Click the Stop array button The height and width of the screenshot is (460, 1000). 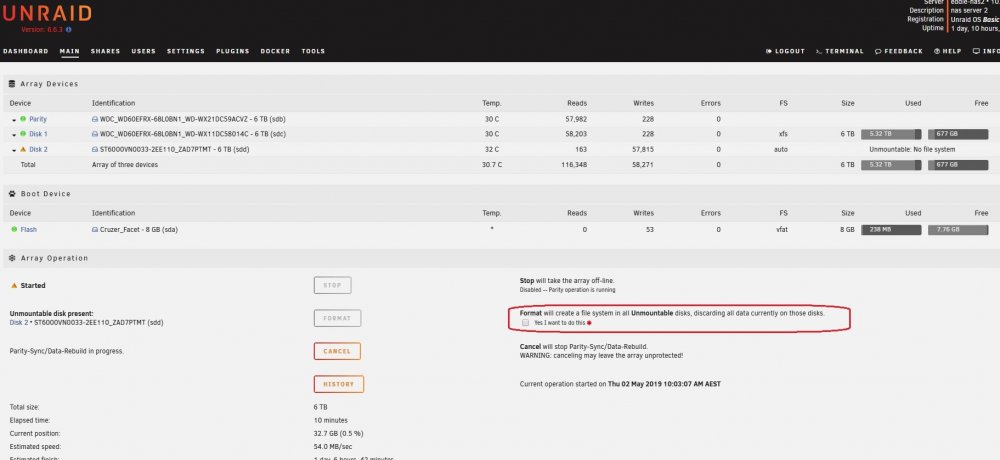[x=332, y=285]
